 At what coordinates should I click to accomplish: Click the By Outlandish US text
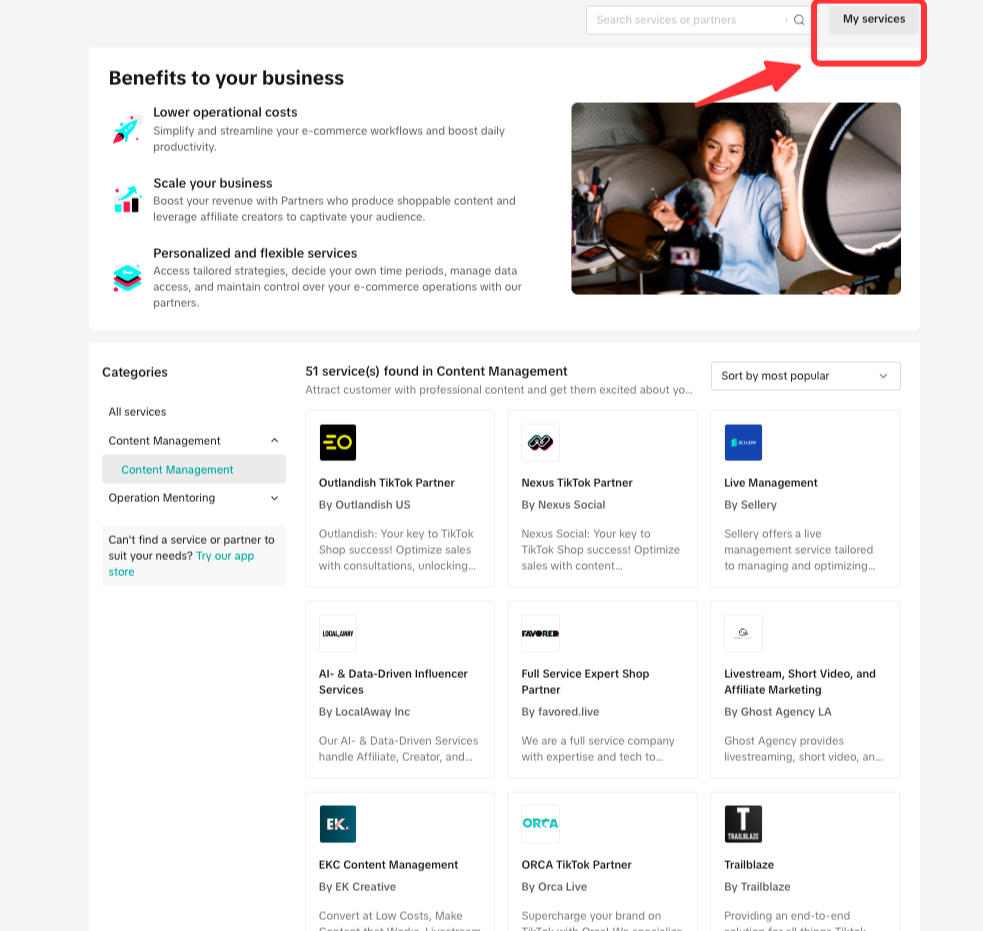(364, 504)
